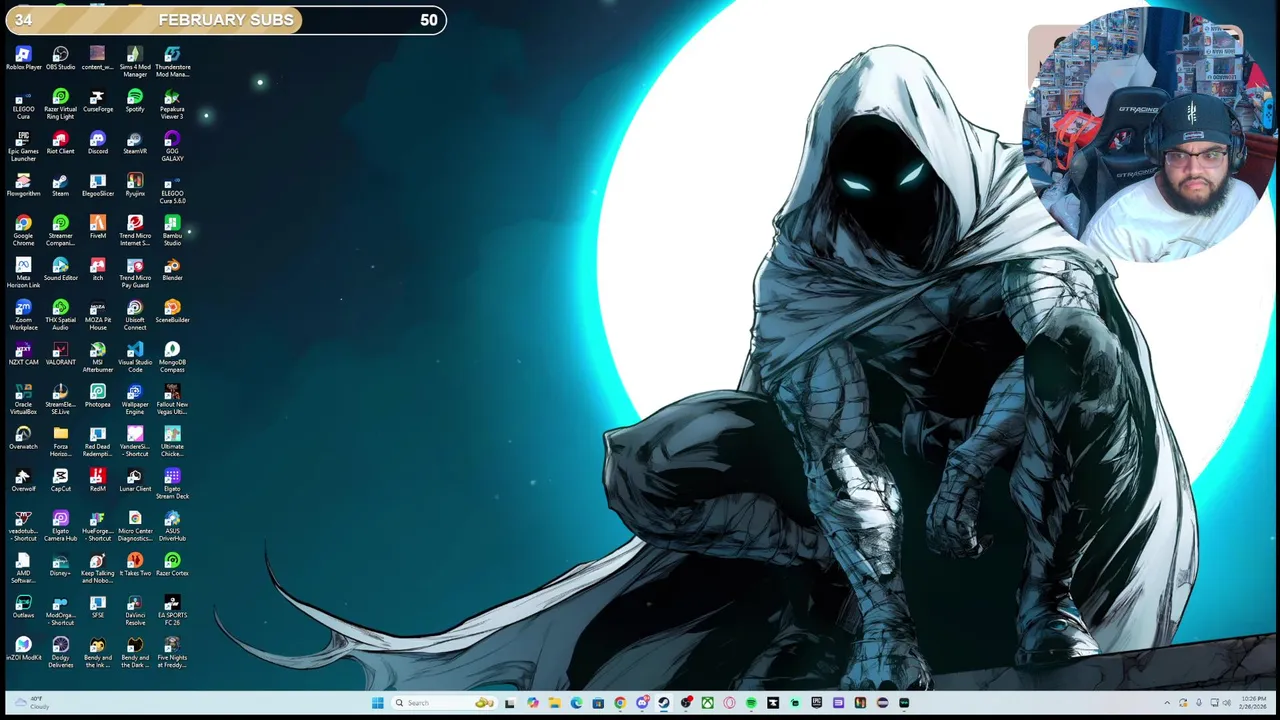Open the weather widget showing Cloudy
Image resolution: width=1280 pixels, height=720 pixels.
(x=30, y=703)
